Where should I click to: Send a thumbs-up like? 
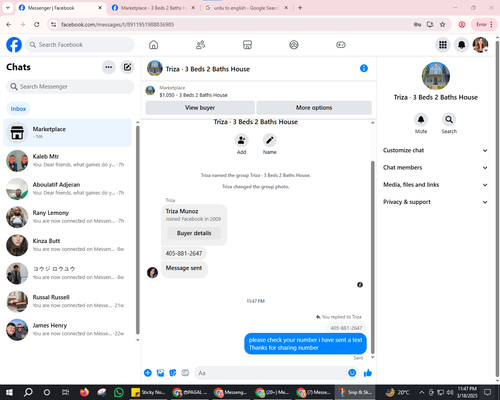click(368, 373)
